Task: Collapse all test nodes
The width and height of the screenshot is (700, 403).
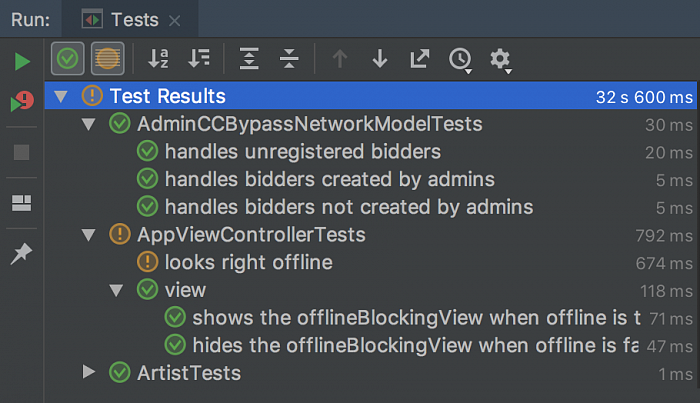Action: click(289, 59)
